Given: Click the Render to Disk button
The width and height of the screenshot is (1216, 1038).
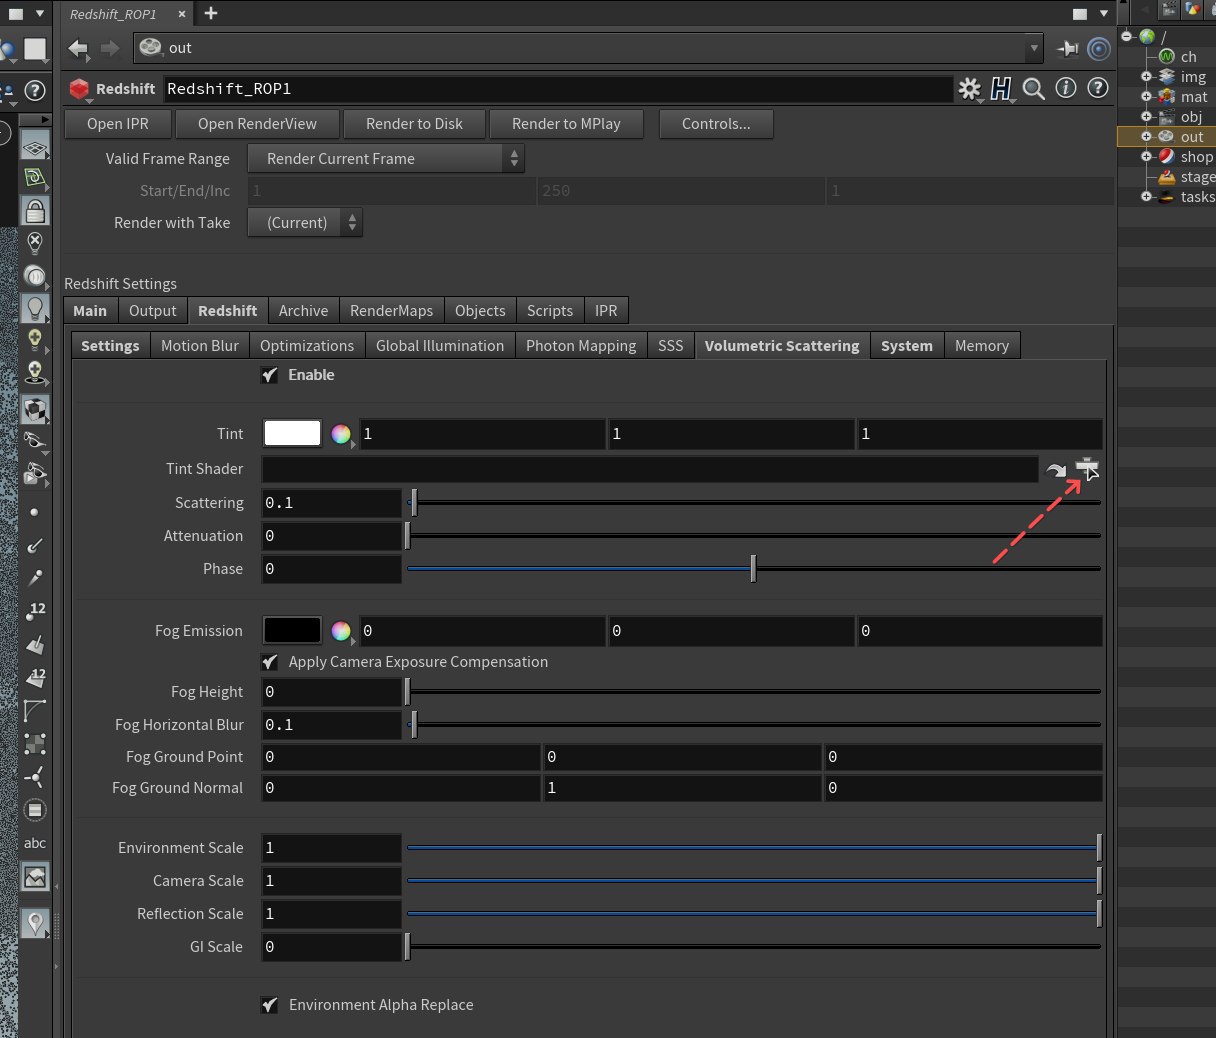Looking at the screenshot, I should (x=414, y=124).
